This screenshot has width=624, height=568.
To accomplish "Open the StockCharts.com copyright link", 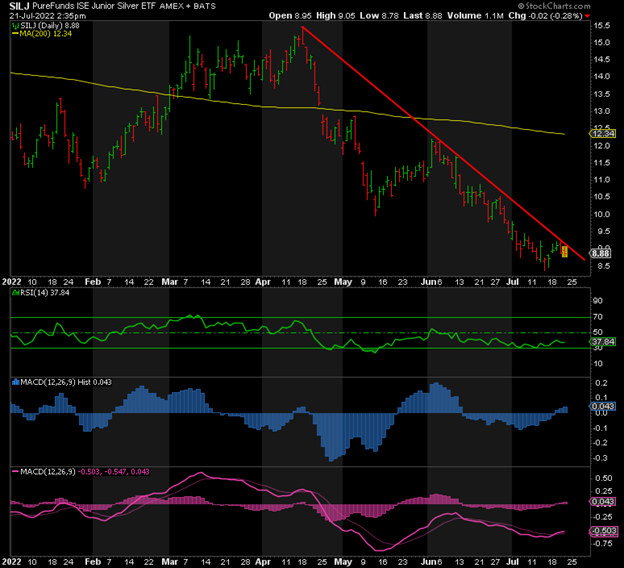I will pyautogui.click(x=554, y=6).
